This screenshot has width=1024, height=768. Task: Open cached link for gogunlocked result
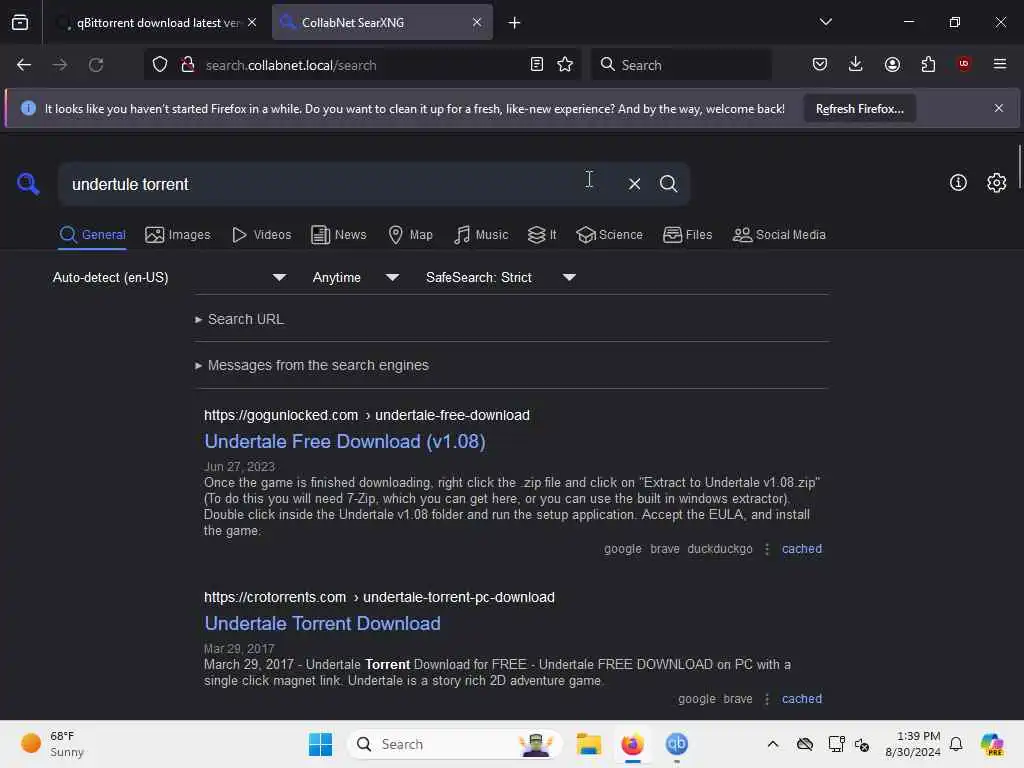(802, 549)
